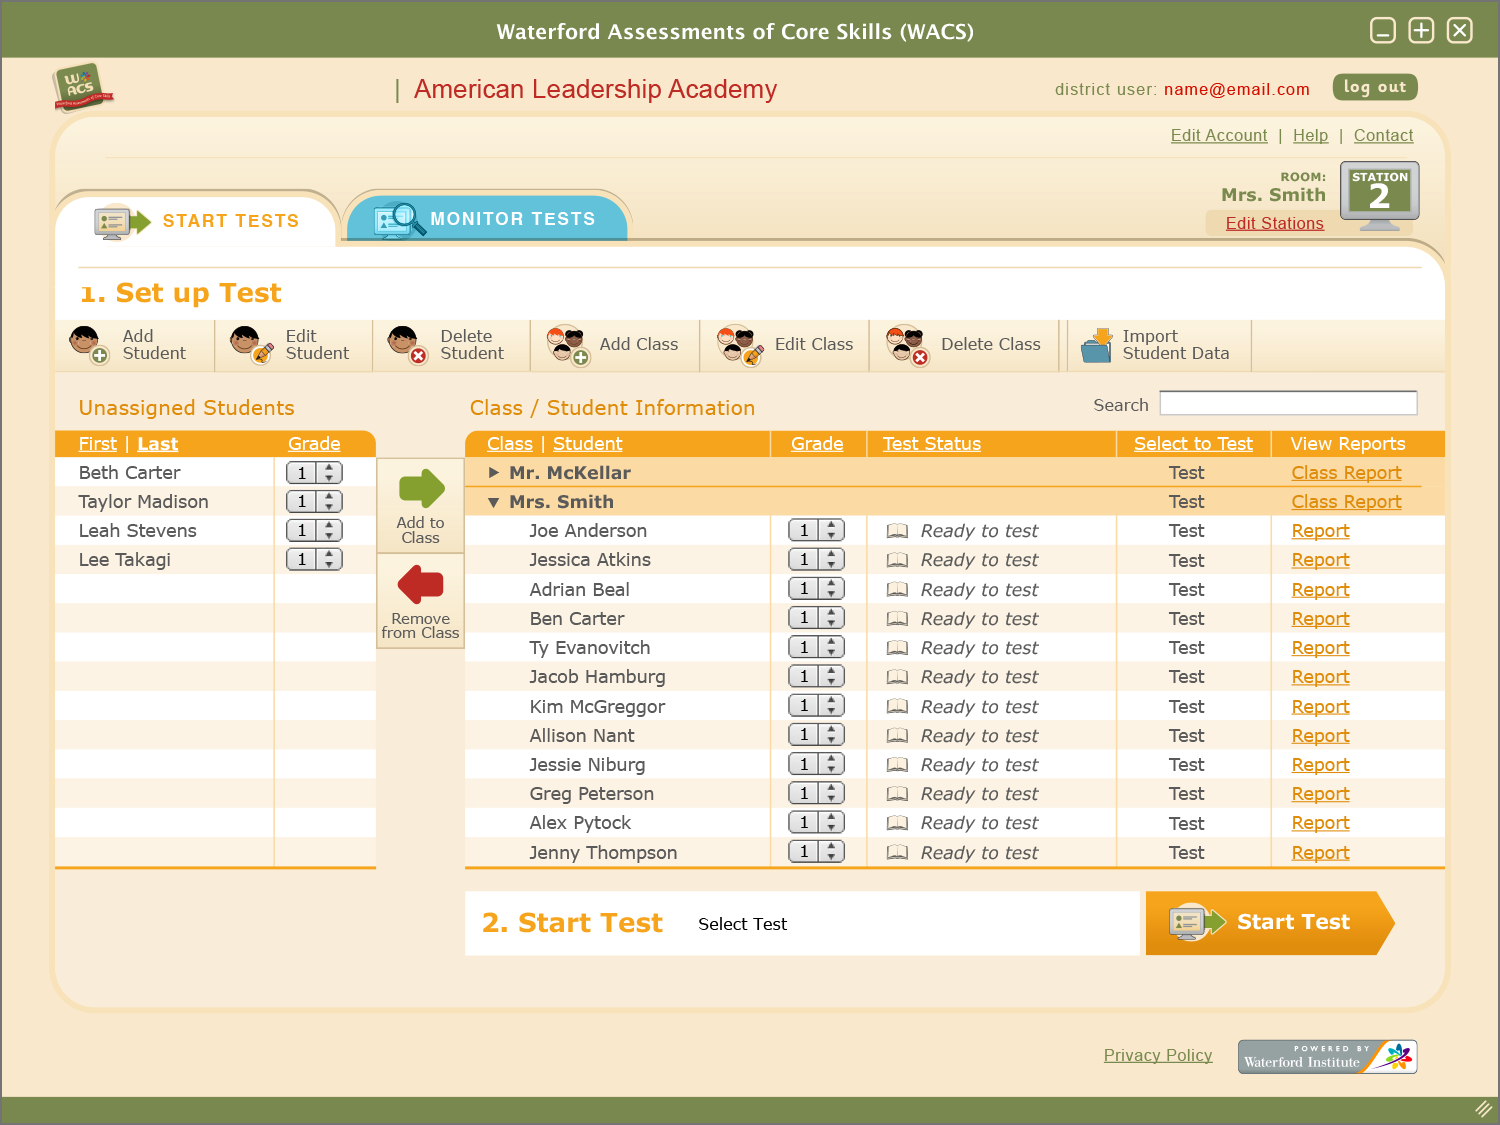This screenshot has height=1125, width=1500.
Task: Click the green Add to Class arrow
Action: [421, 489]
